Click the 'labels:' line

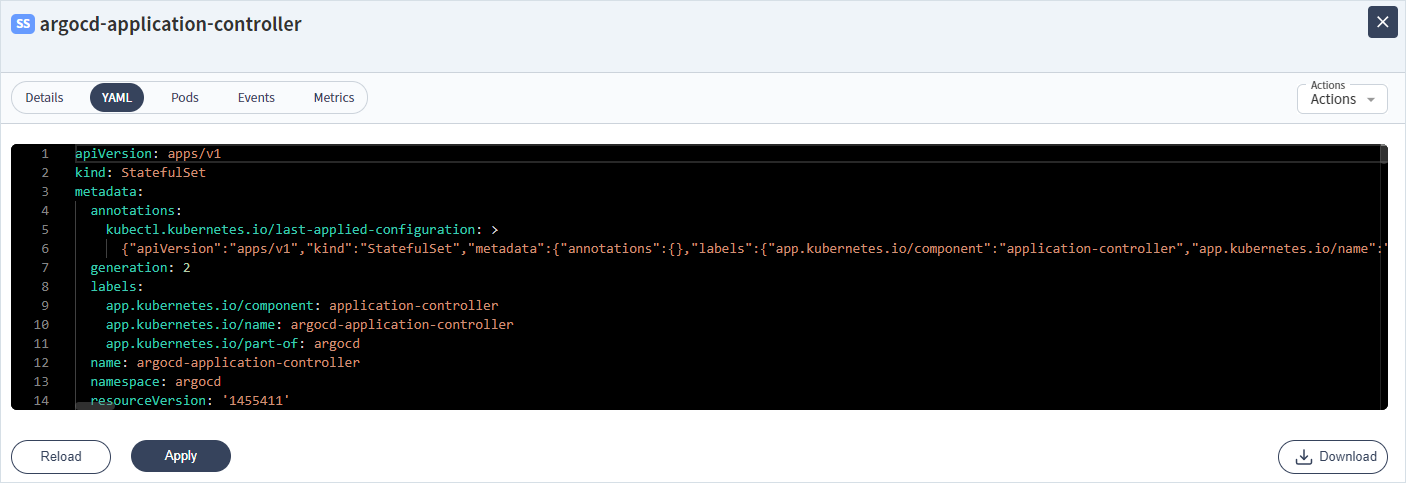point(117,287)
